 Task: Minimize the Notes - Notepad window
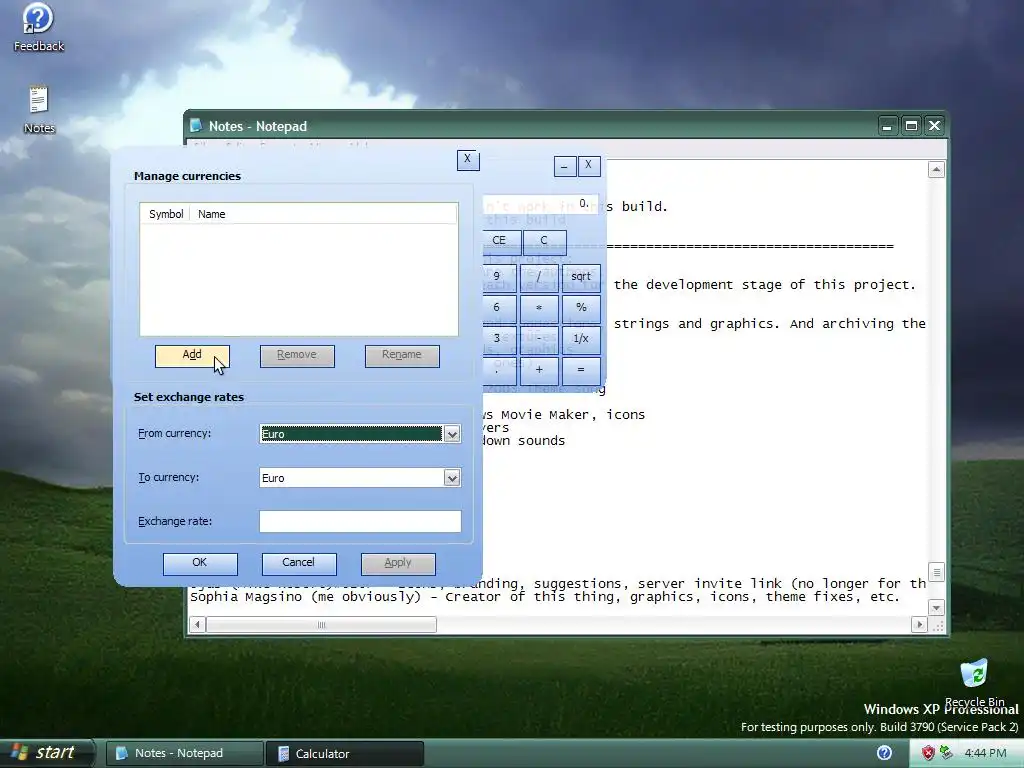887,125
